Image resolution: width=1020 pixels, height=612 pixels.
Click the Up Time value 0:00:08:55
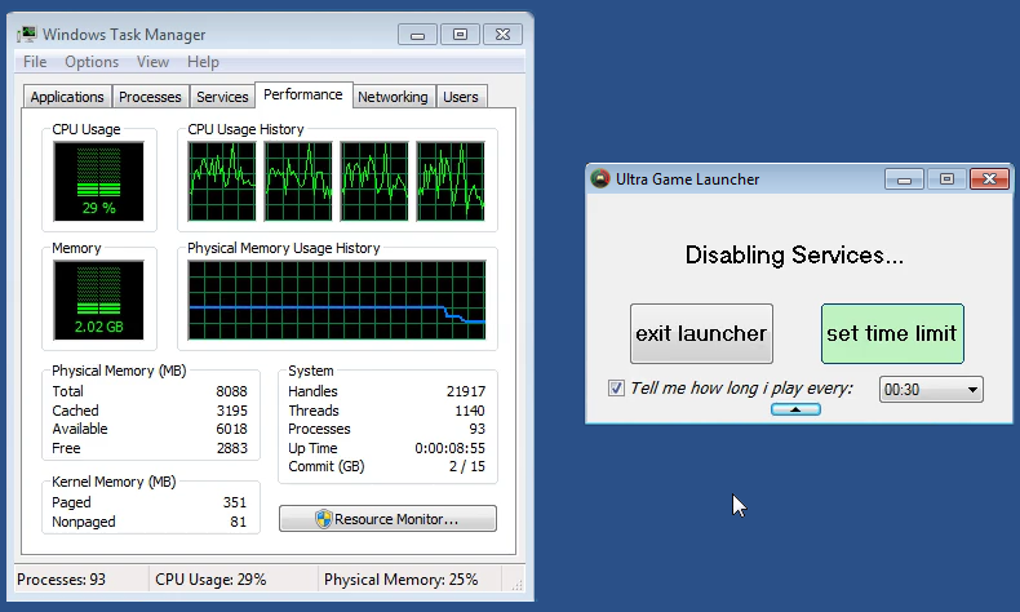click(x=450, y=448)
